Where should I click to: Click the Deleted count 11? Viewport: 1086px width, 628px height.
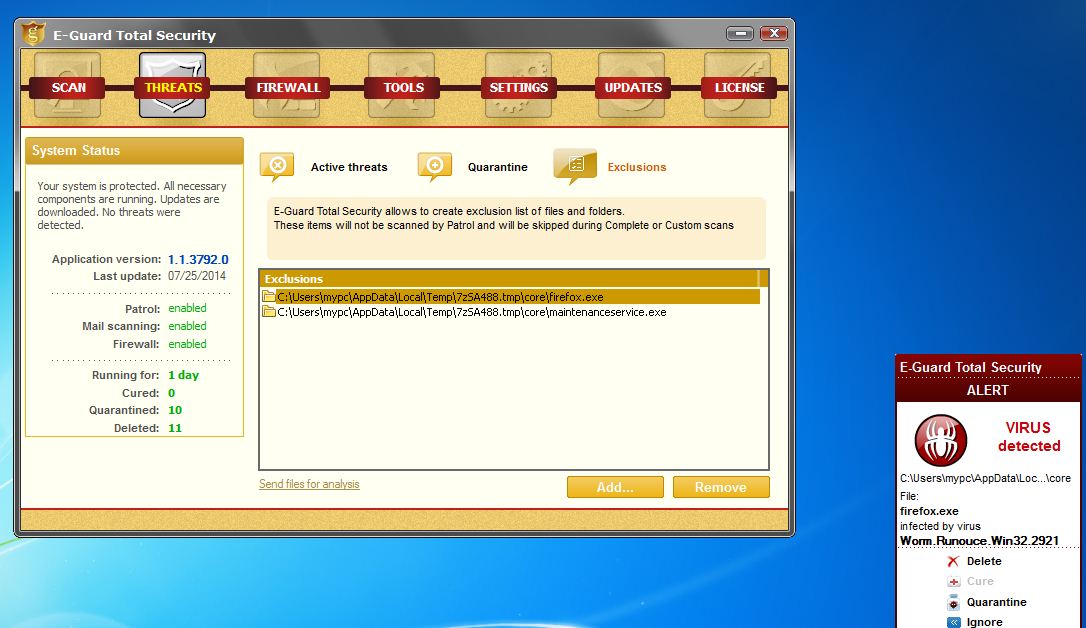tap(175, 429)
